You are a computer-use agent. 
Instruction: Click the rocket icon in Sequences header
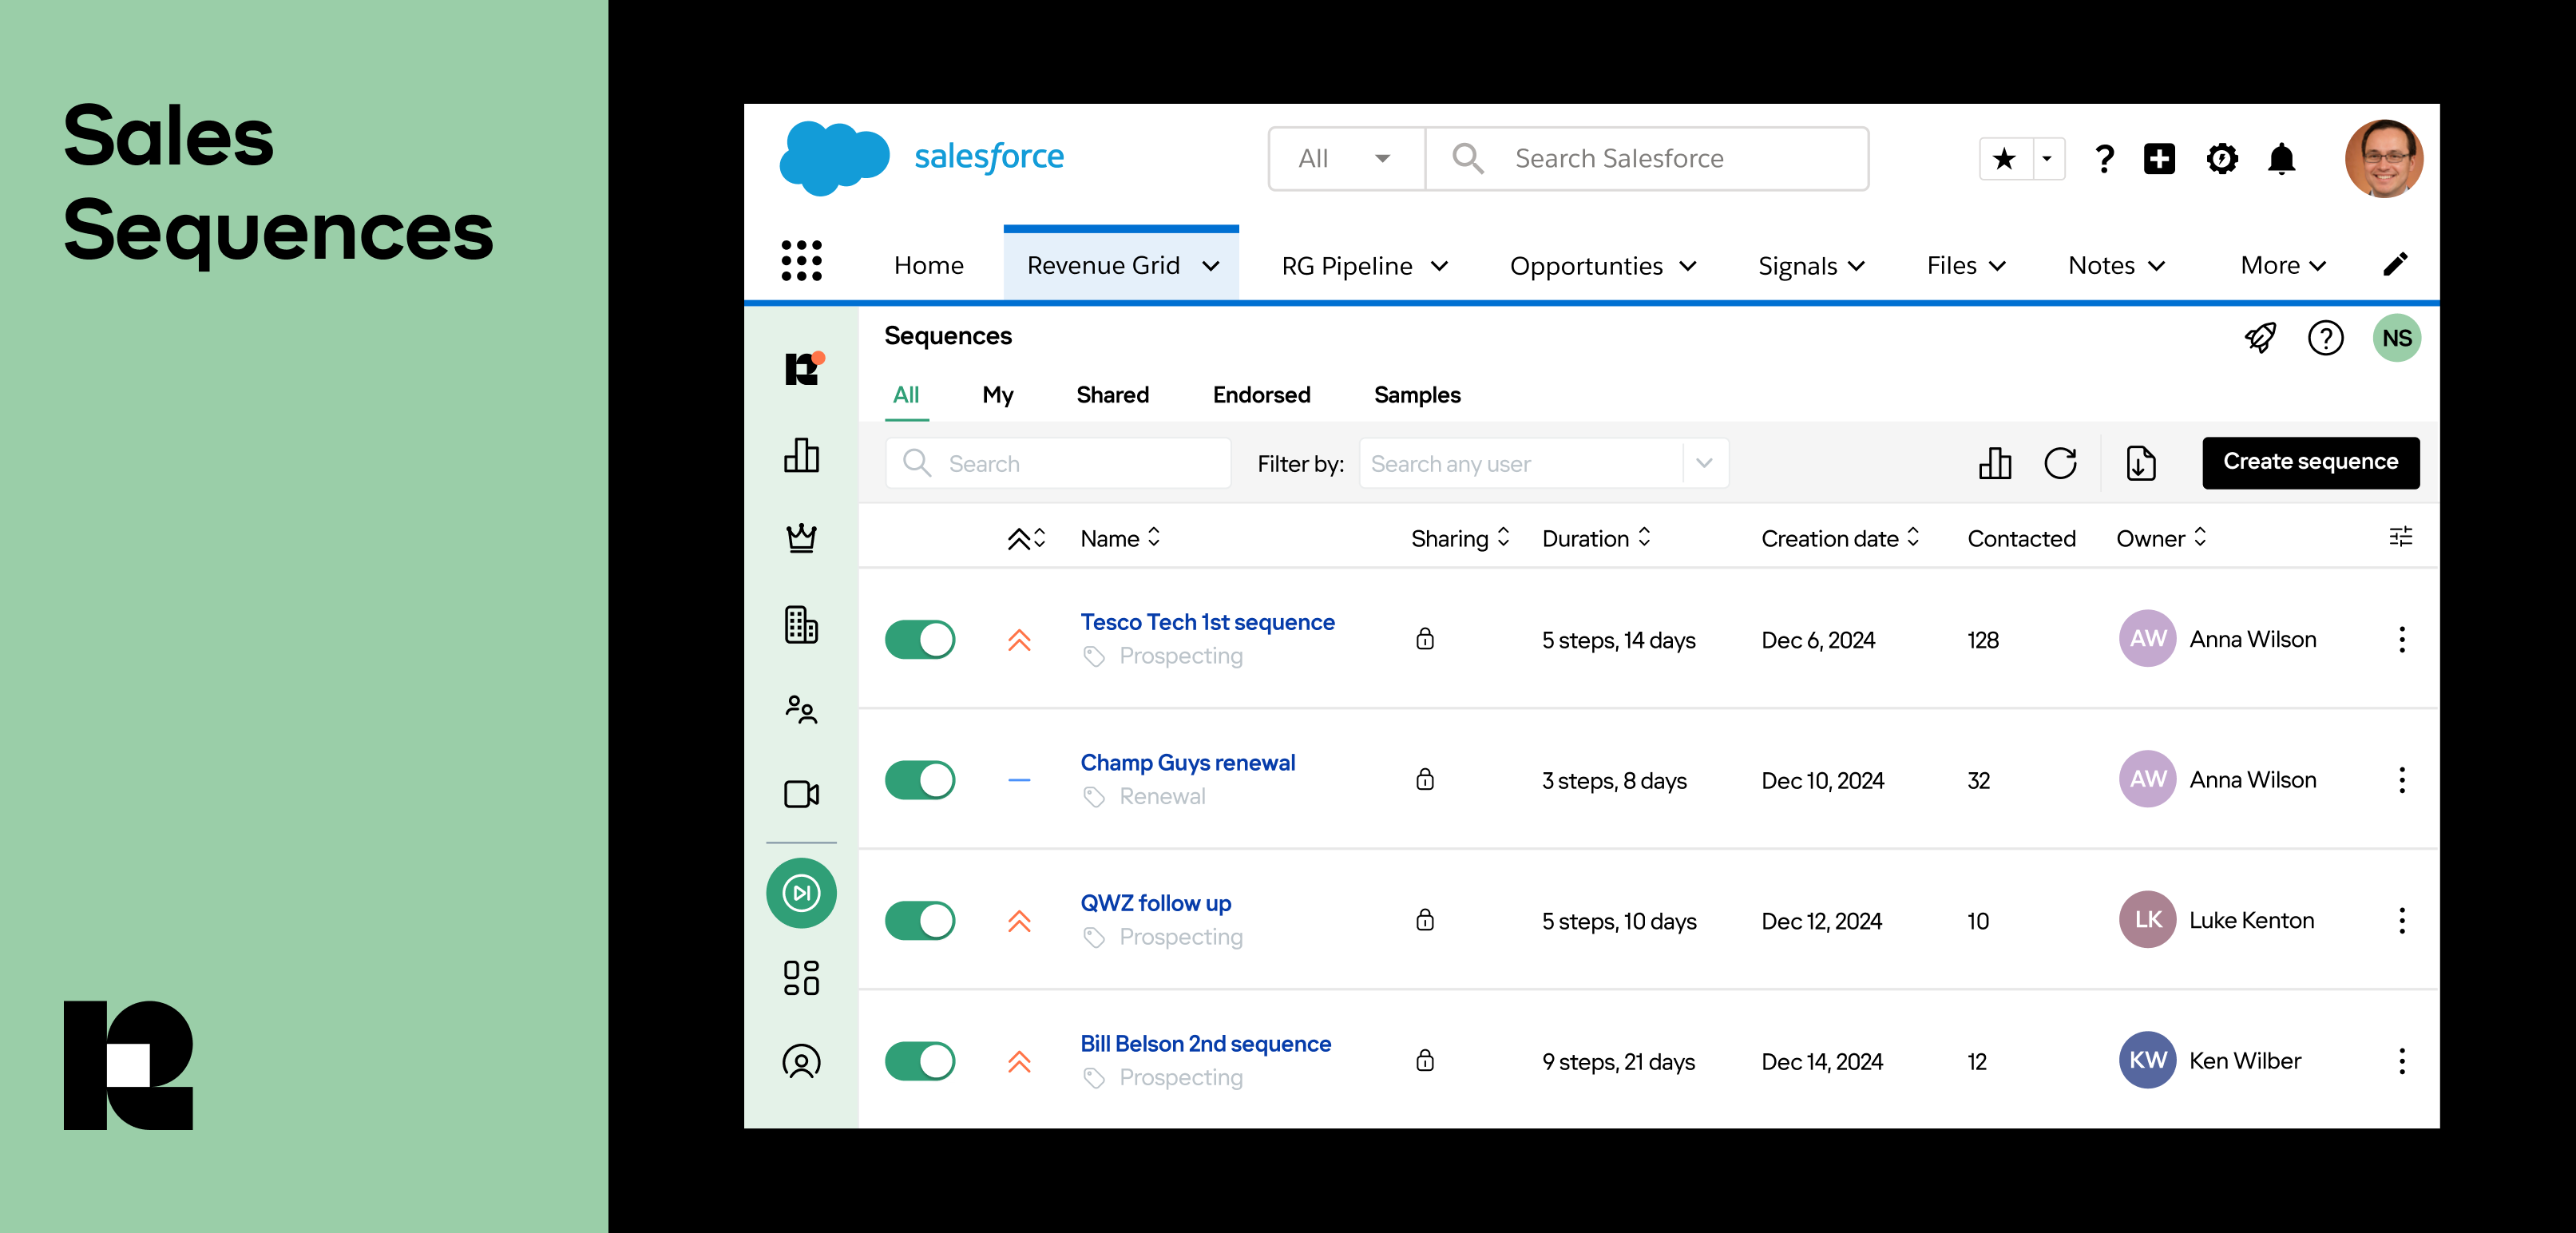point(2260,338)
